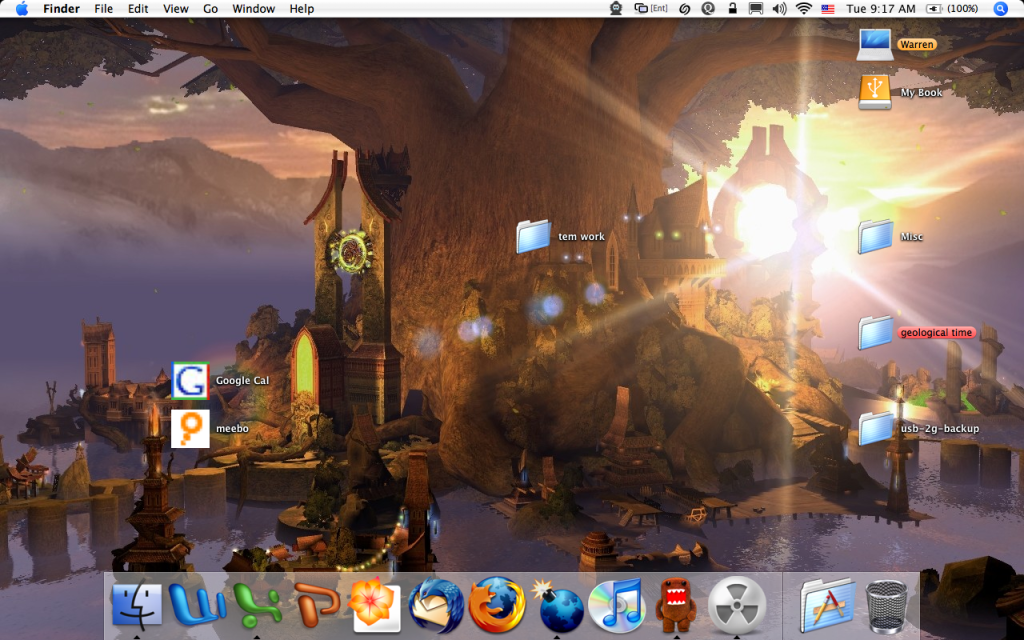The height and width of the screenshot is (640, 1024).
Task: Click the spiral menu bar icon
Action: (685, 8)
